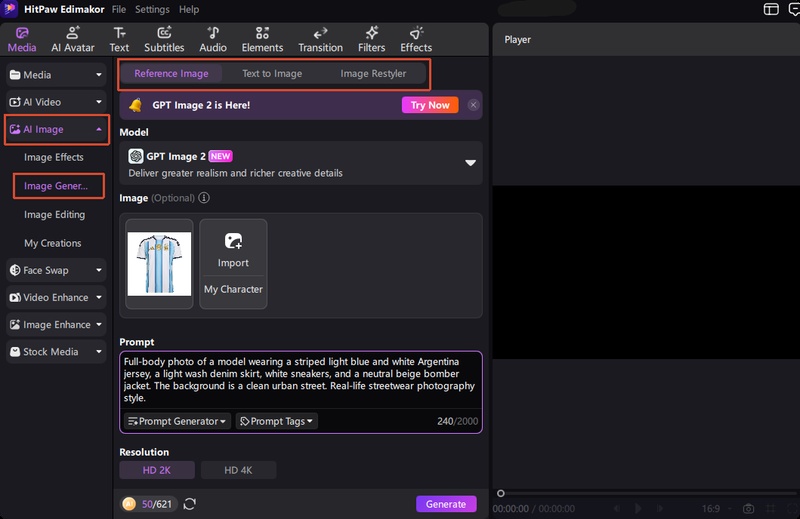Open the AI Avatar tool

[x=72, y=40]
